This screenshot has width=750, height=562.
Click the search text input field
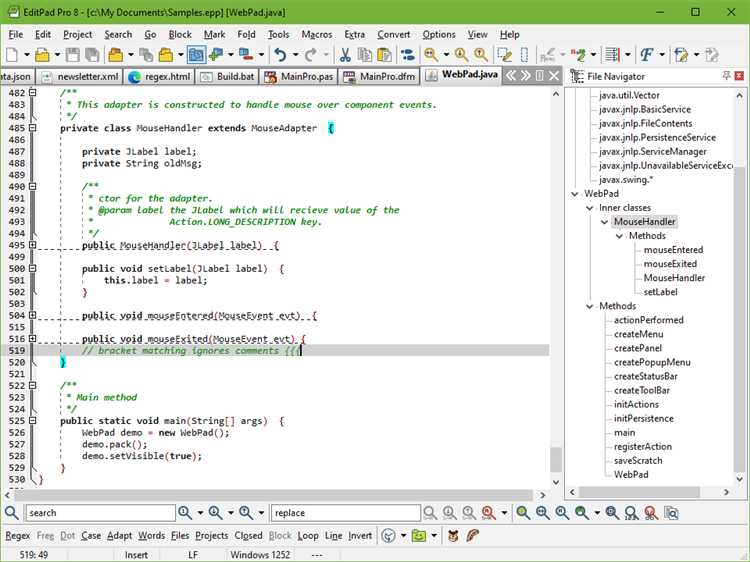[100, 513]
